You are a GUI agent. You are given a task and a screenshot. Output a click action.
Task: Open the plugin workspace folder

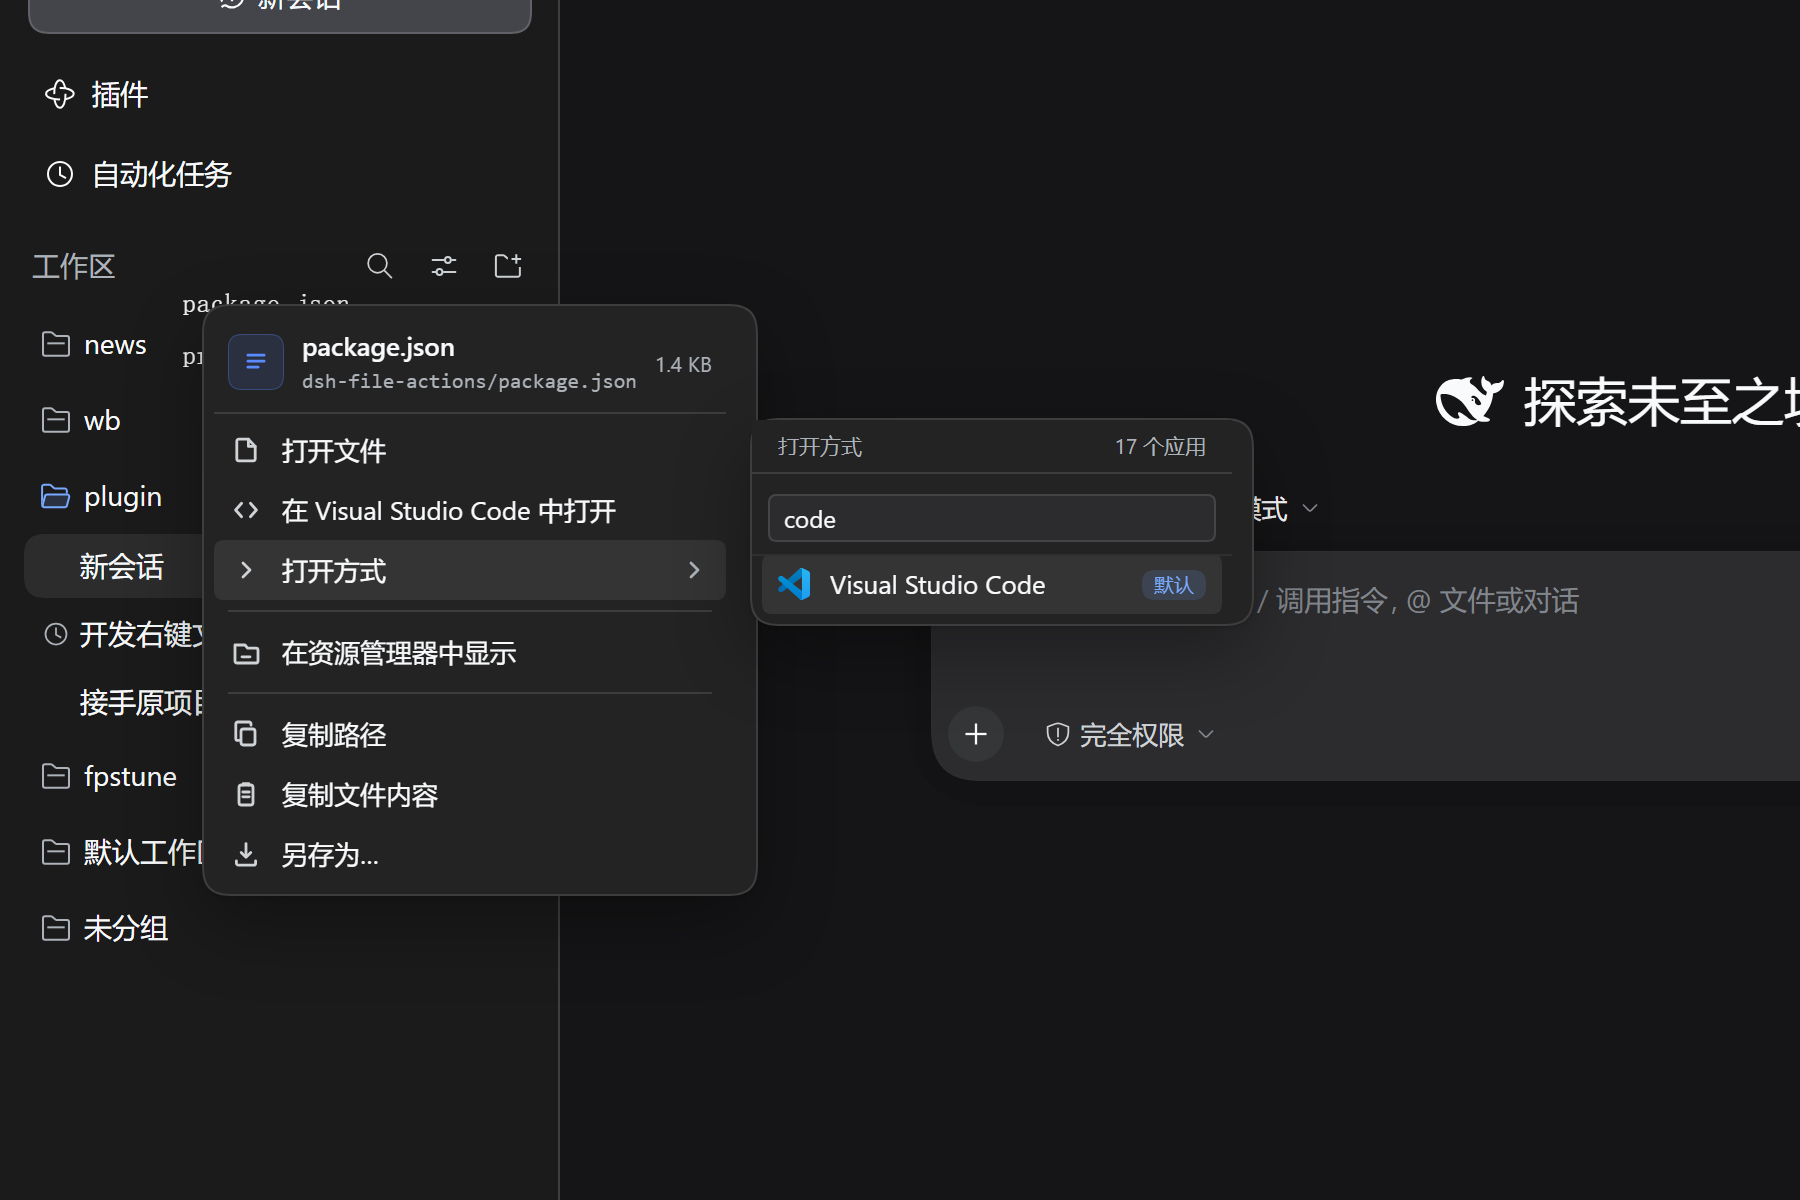[101, 497]
